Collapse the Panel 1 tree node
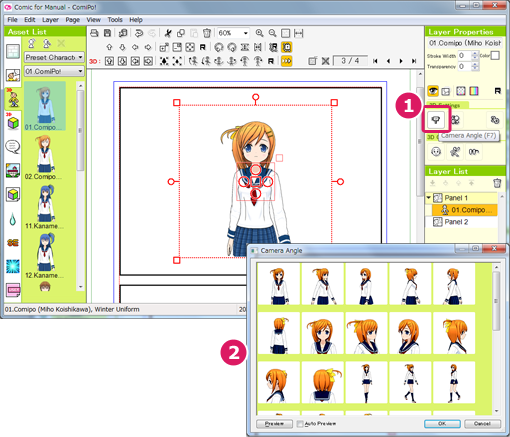 (429, 197)
